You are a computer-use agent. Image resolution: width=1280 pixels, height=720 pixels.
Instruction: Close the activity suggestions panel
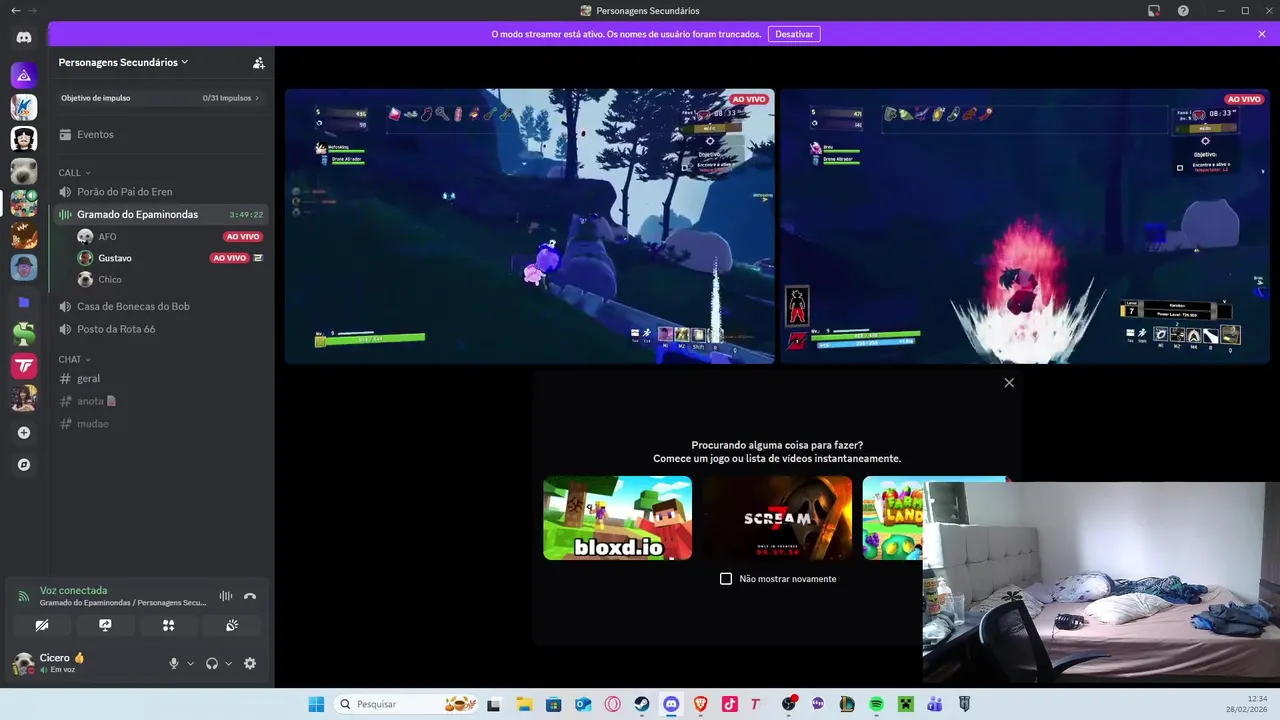(x=1009, y=383)
